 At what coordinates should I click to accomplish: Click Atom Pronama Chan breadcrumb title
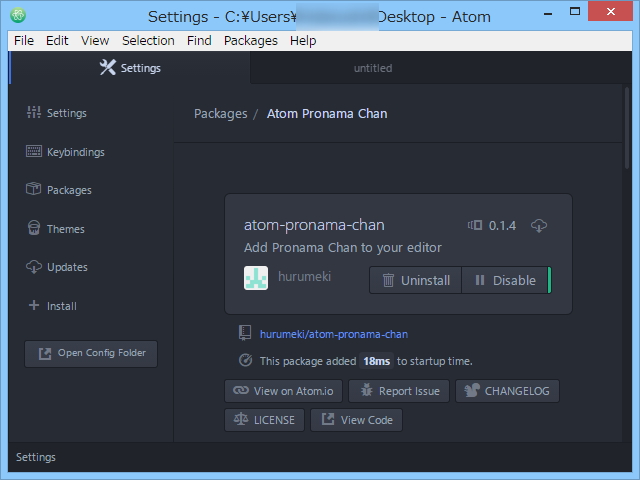[x=327, y=113]
